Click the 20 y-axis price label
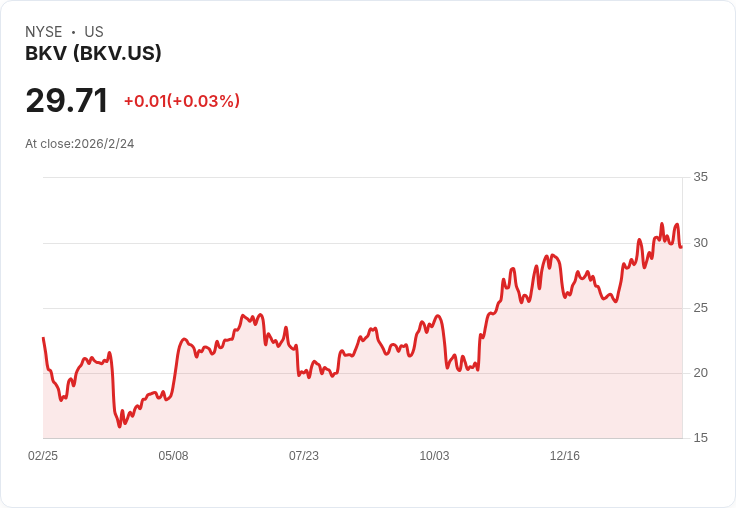736x508 pixels. (700, 373)
